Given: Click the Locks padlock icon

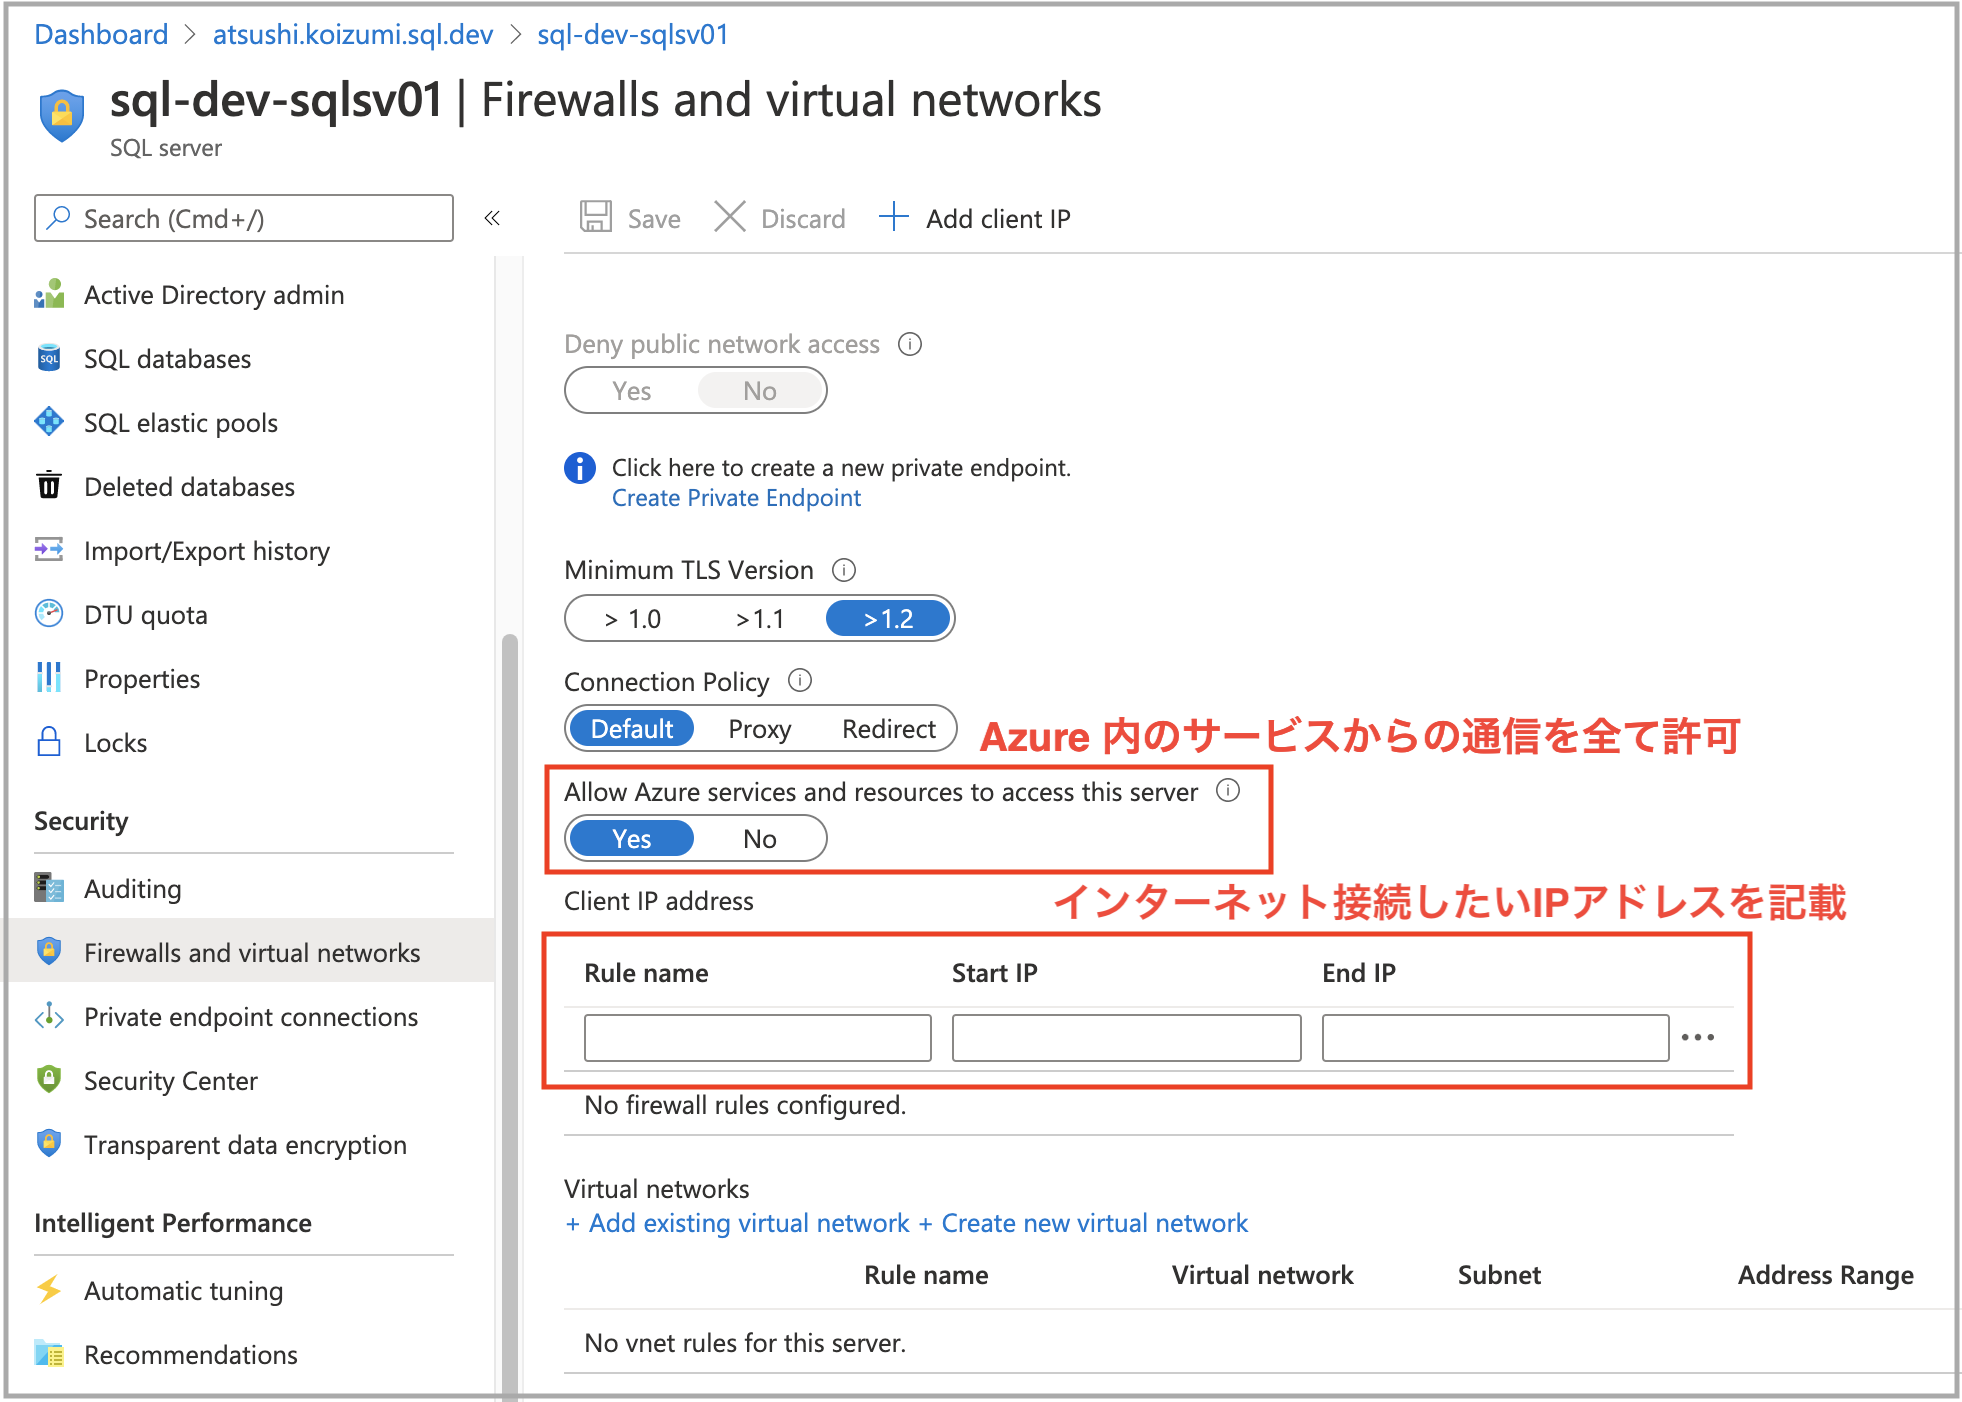Looking at the screenshot, I should pyautogui.click(x=49, y=742).
